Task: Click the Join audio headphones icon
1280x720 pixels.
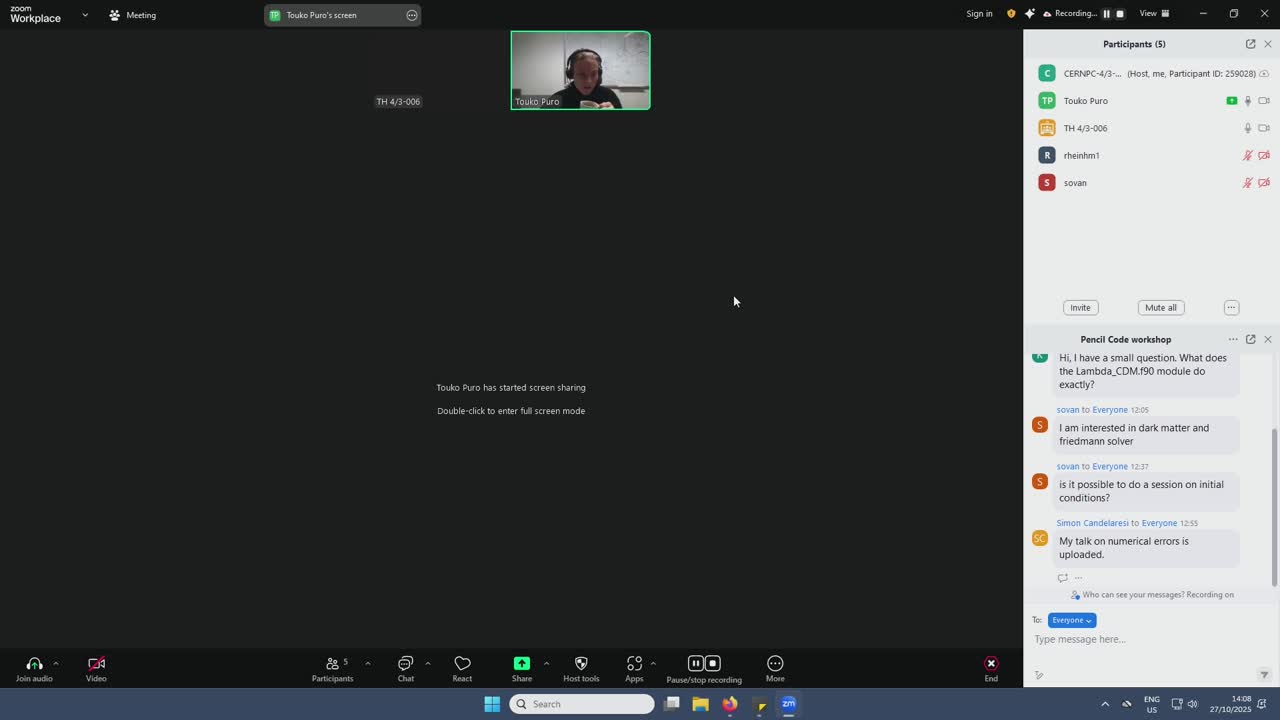Action: (34, 664)
